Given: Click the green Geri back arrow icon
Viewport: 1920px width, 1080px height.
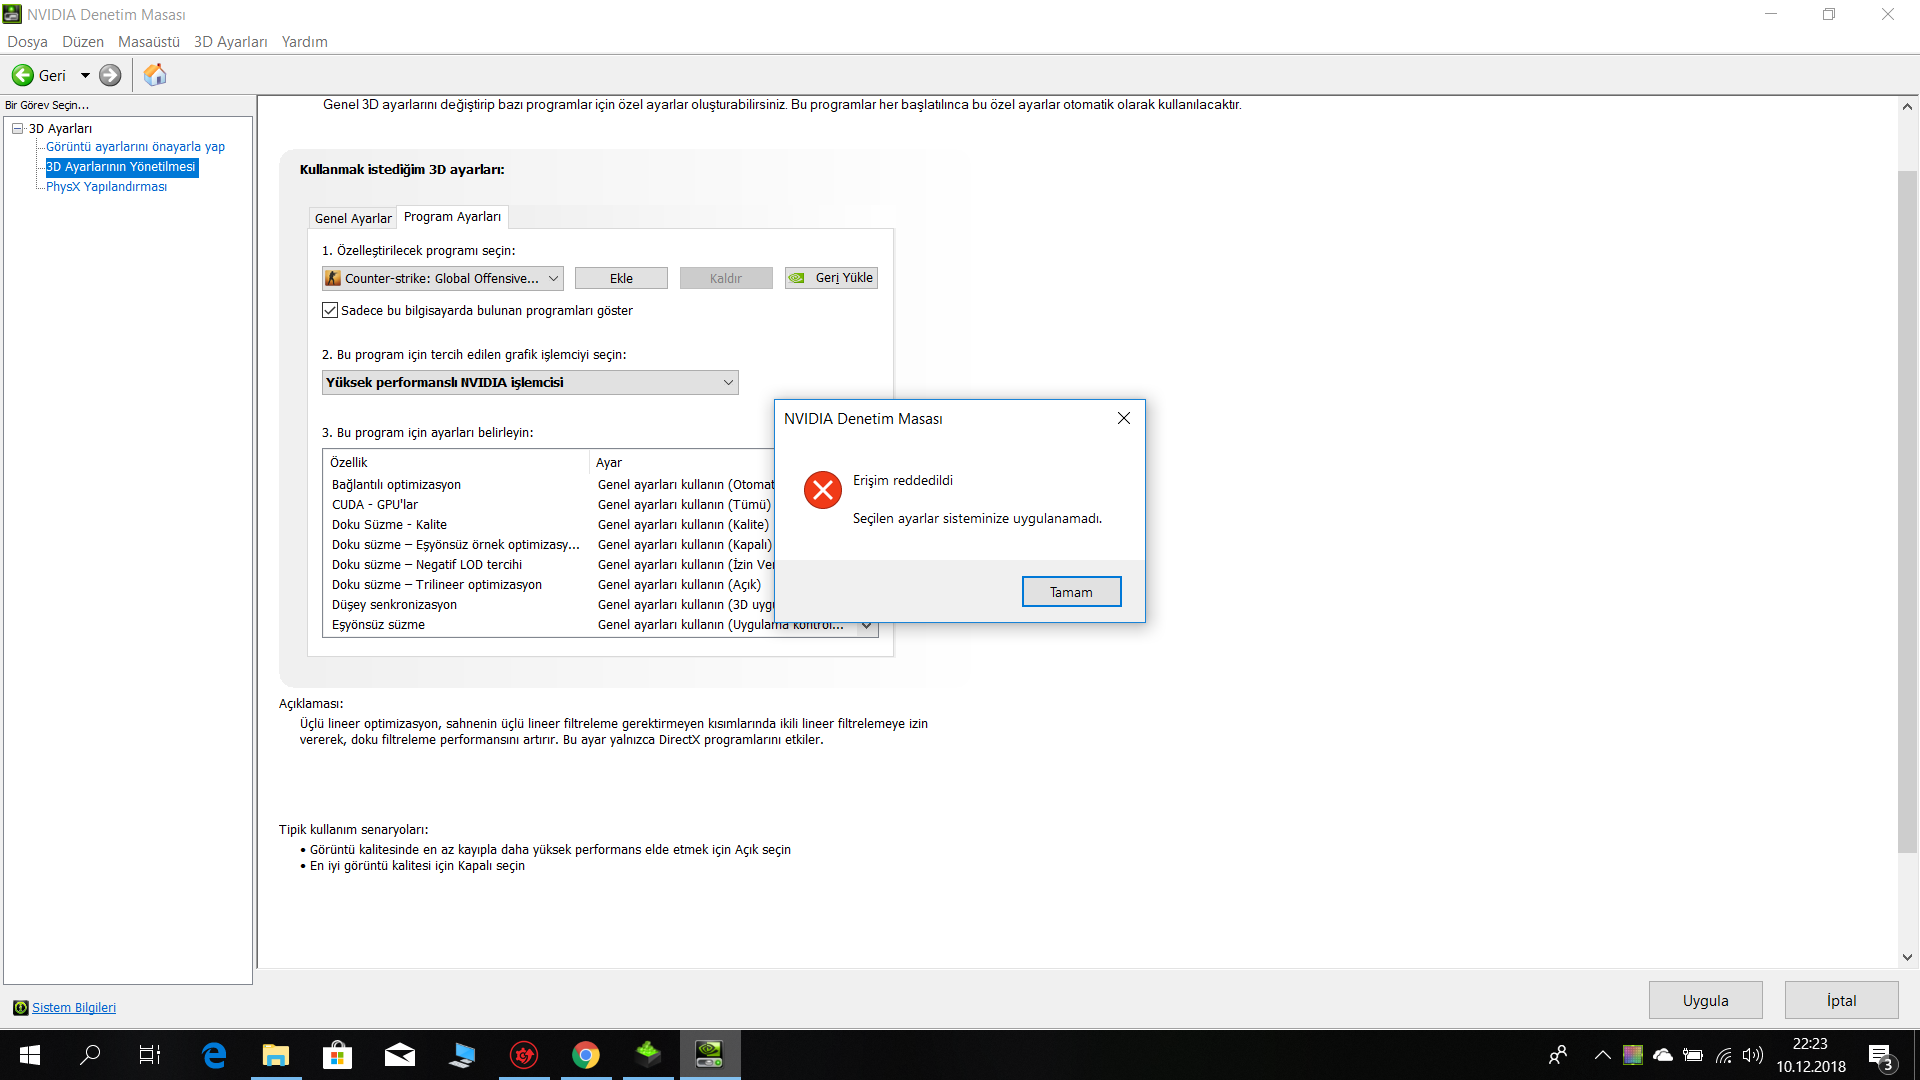Looking at the screenshot, I should coord(22,75).
